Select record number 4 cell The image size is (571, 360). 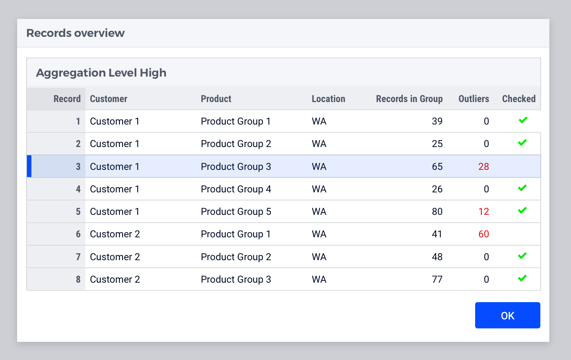pos(56,189)
